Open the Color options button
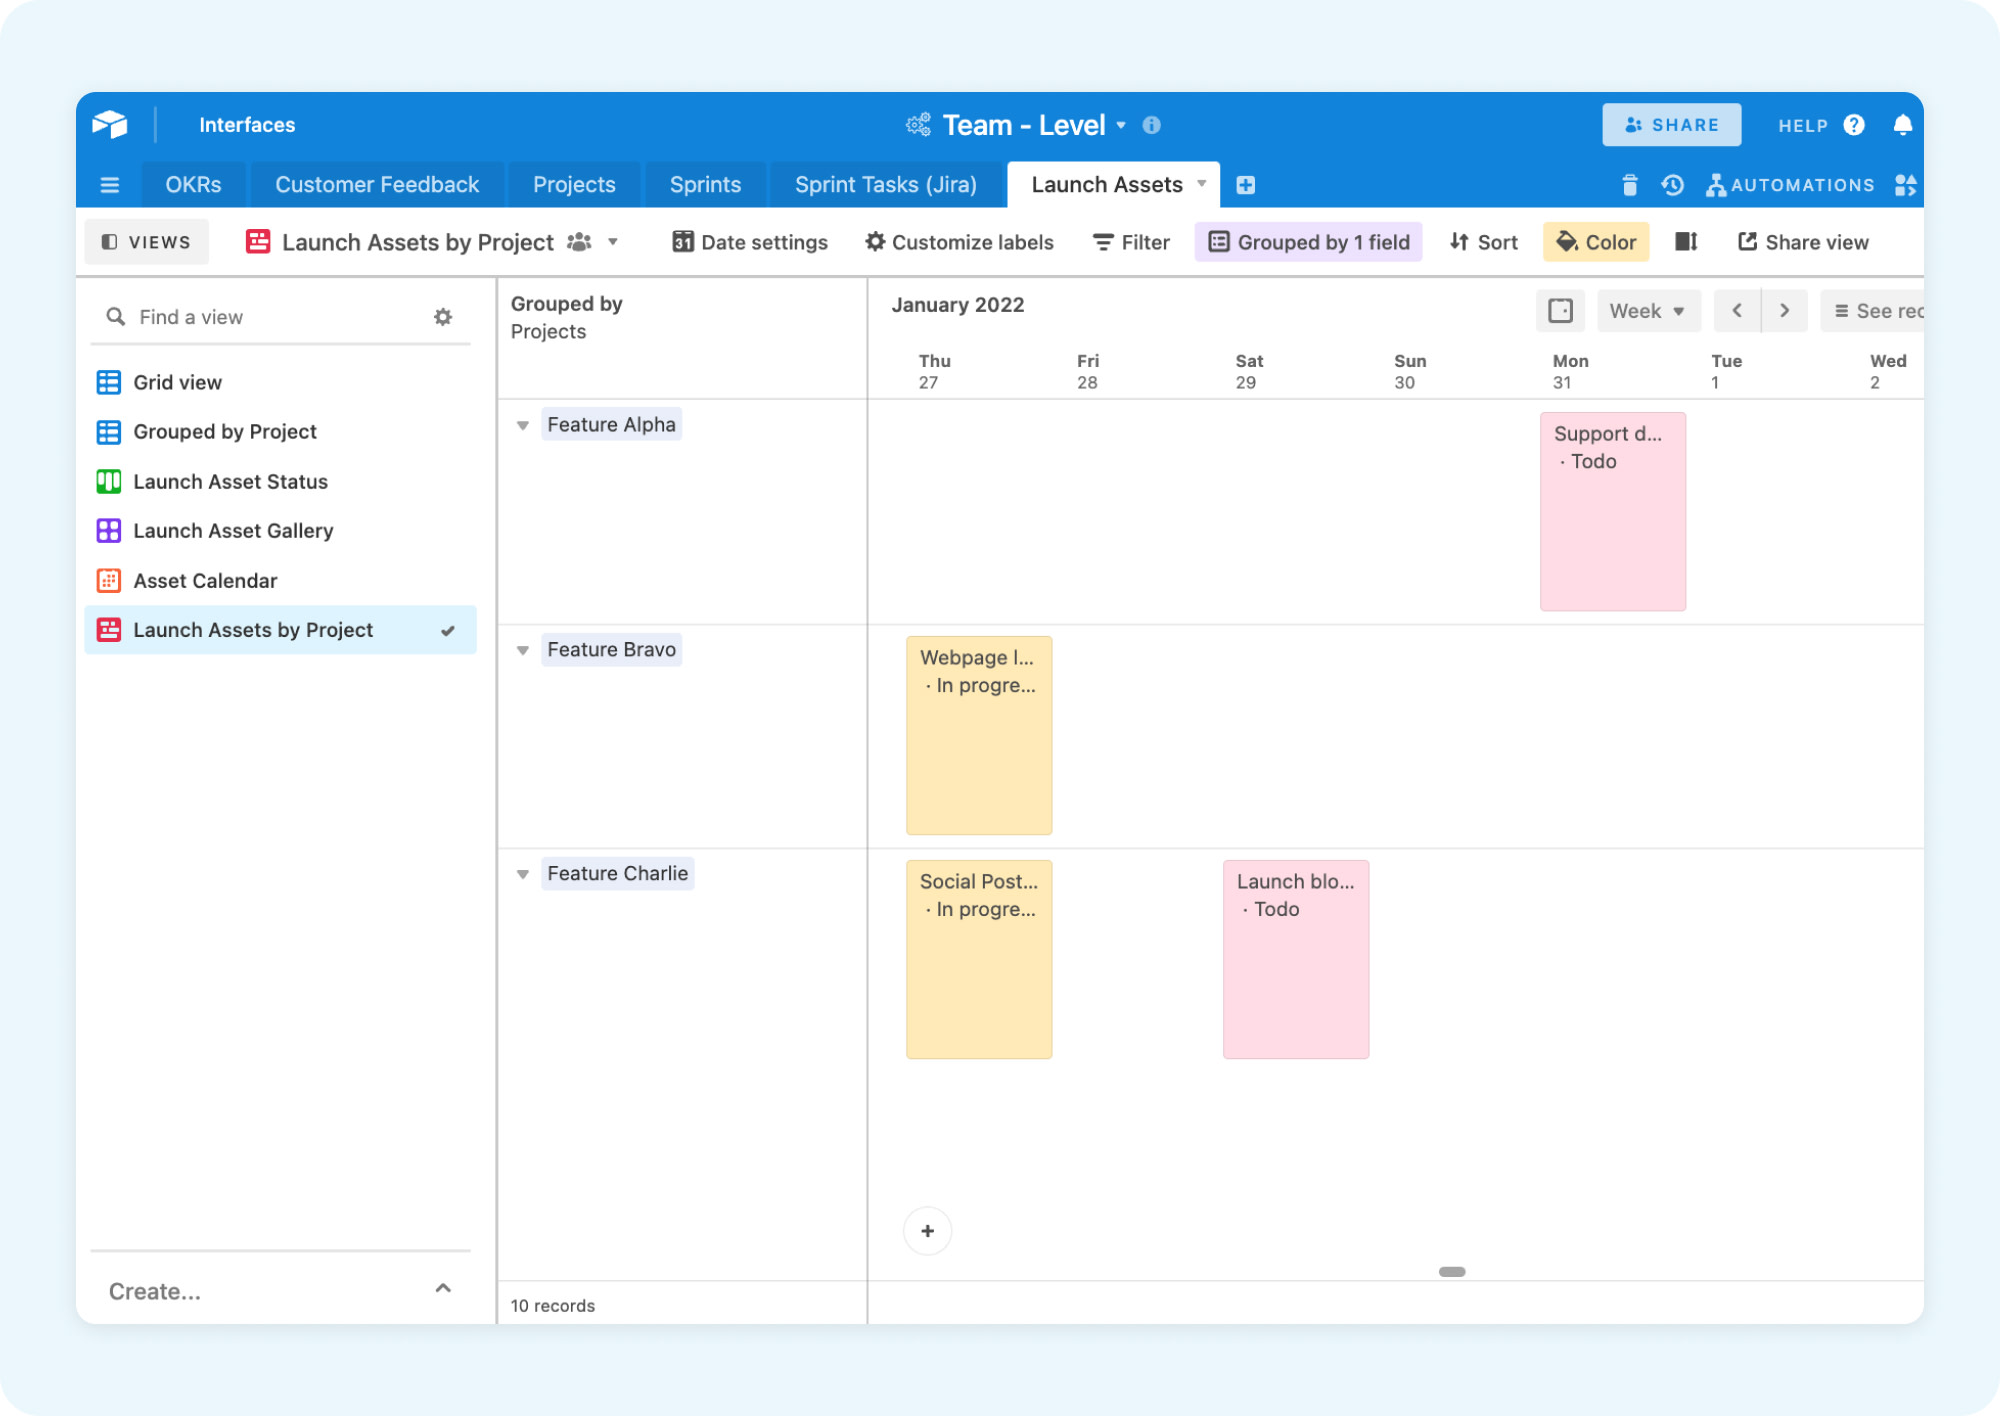The height and width of the screenshot is (1416, 2000). (x=1595, y=242)
